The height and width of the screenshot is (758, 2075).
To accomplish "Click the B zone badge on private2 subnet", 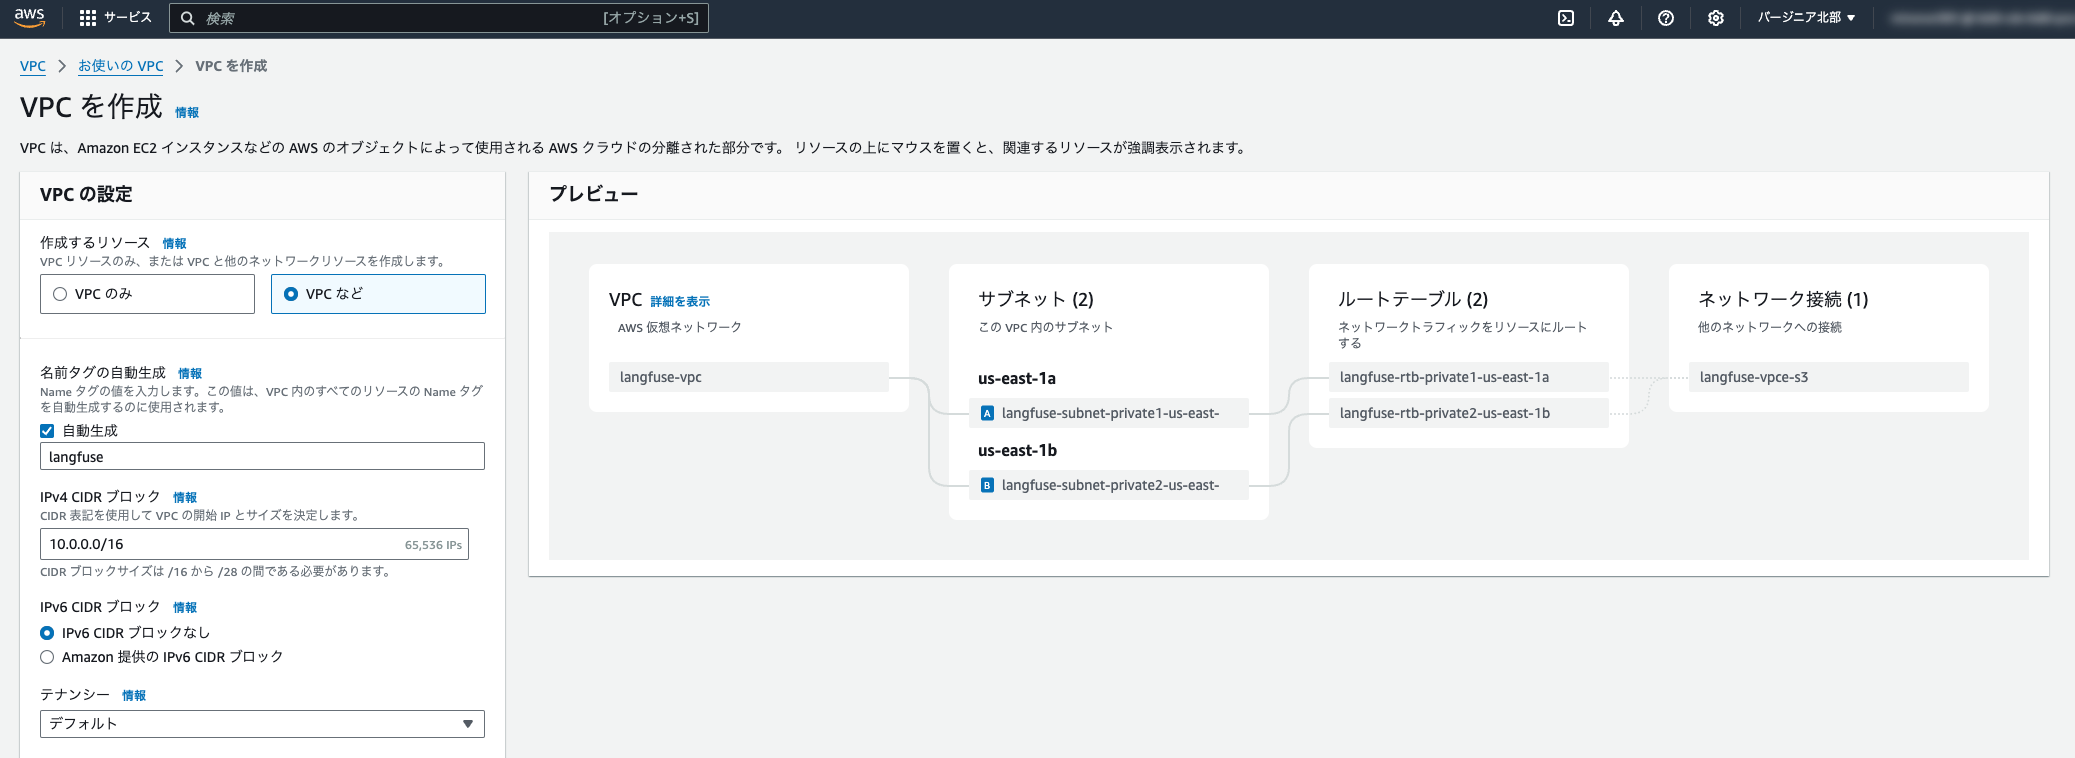I will [987, 485].
